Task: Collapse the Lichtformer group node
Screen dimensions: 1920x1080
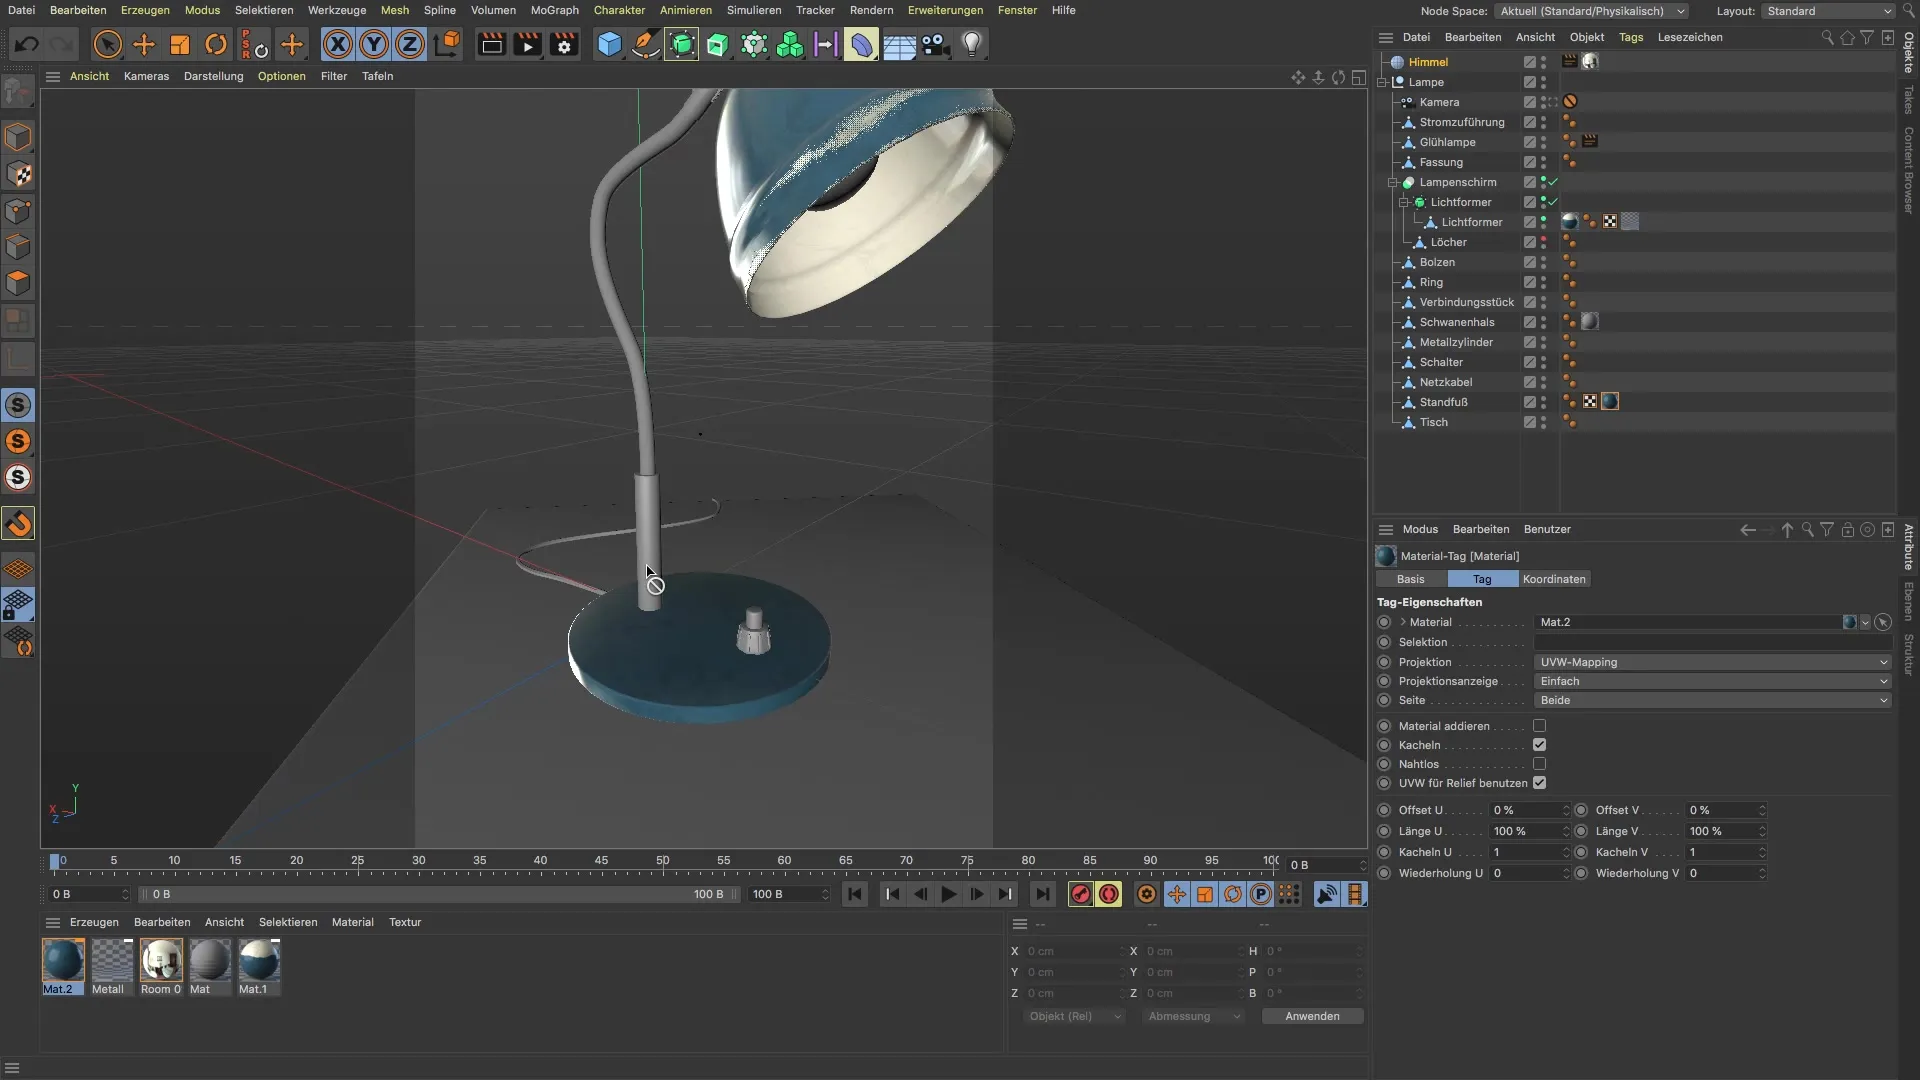Action: point(1403,202)
